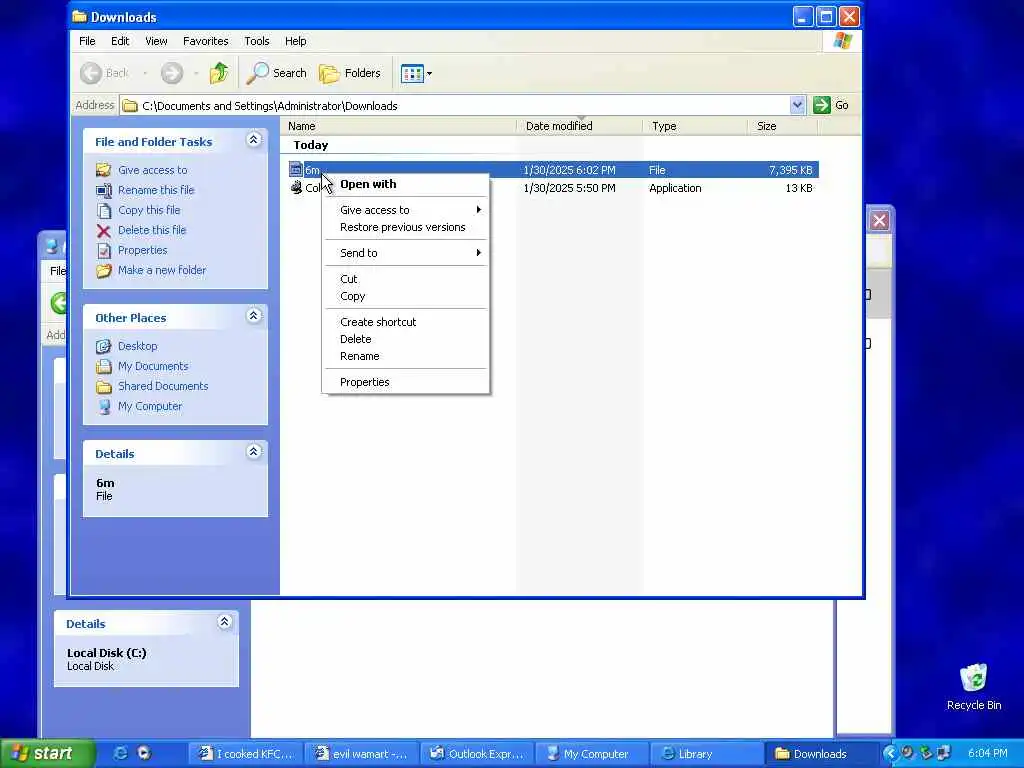Expand hidden system tray icons arrow
The height and width of the screenshot is (768, 1024).
point(889,754)
